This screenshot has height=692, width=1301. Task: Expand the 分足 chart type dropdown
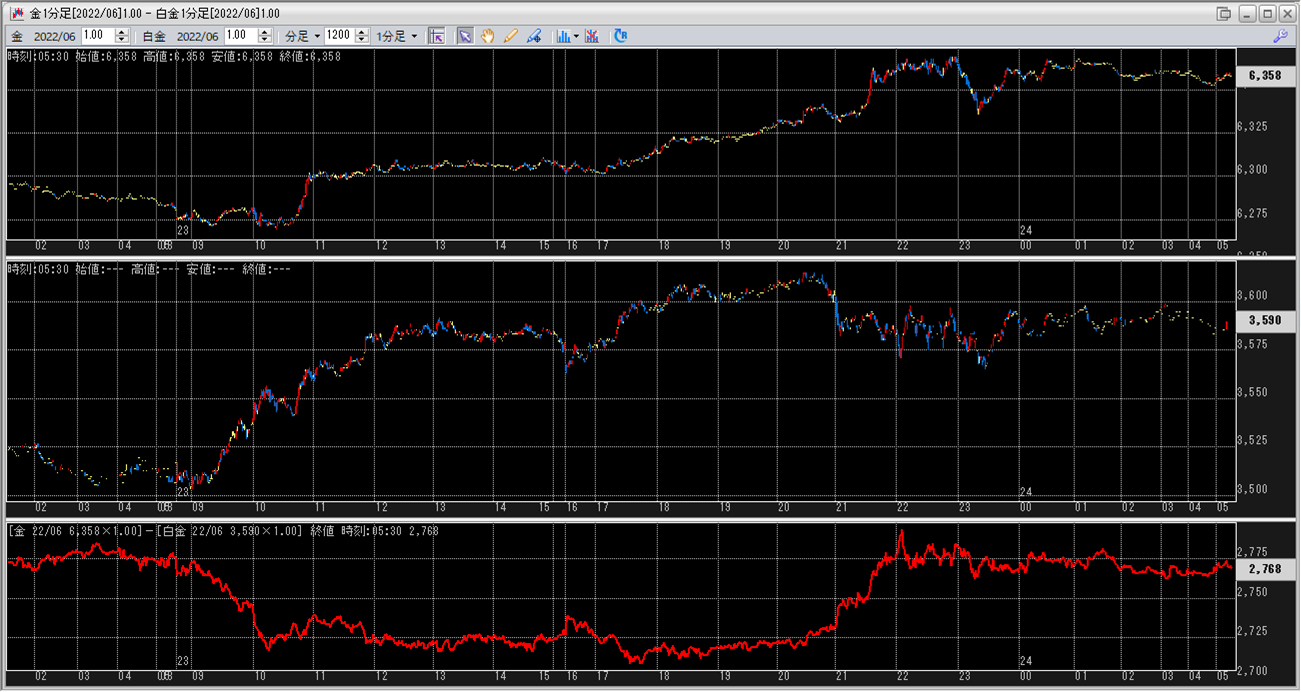point(303,36)
